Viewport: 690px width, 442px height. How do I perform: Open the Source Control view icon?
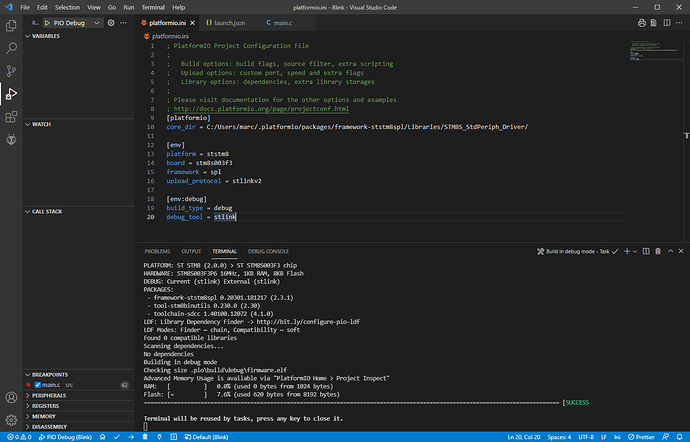(x=11, y=71)
